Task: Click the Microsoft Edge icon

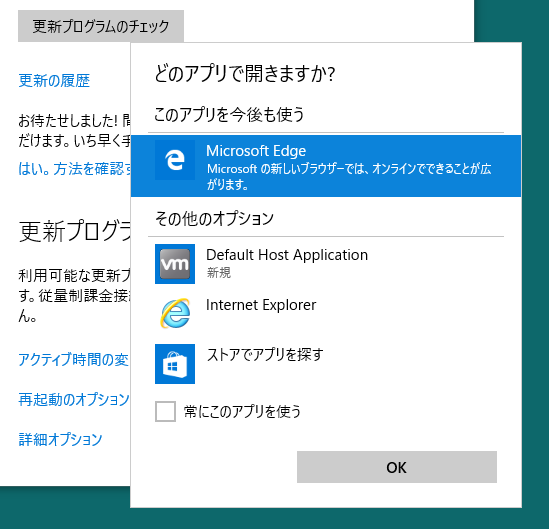Action: [x=175, y=160]
